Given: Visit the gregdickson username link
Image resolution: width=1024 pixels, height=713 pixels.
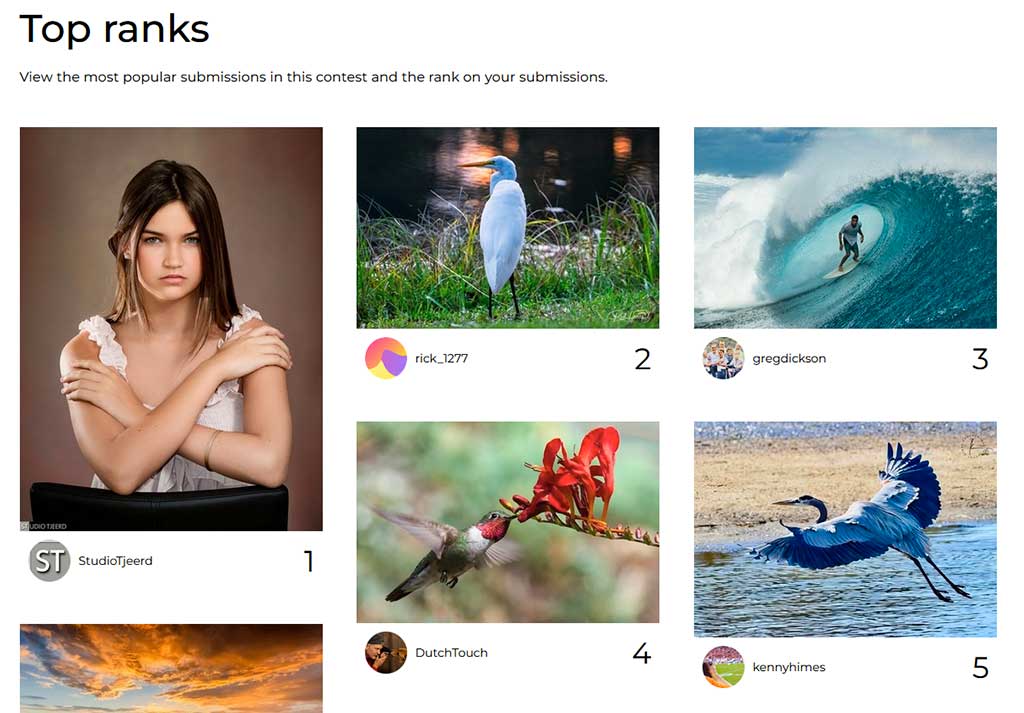Looking at the screenshot, I should [x=789, y=358].
